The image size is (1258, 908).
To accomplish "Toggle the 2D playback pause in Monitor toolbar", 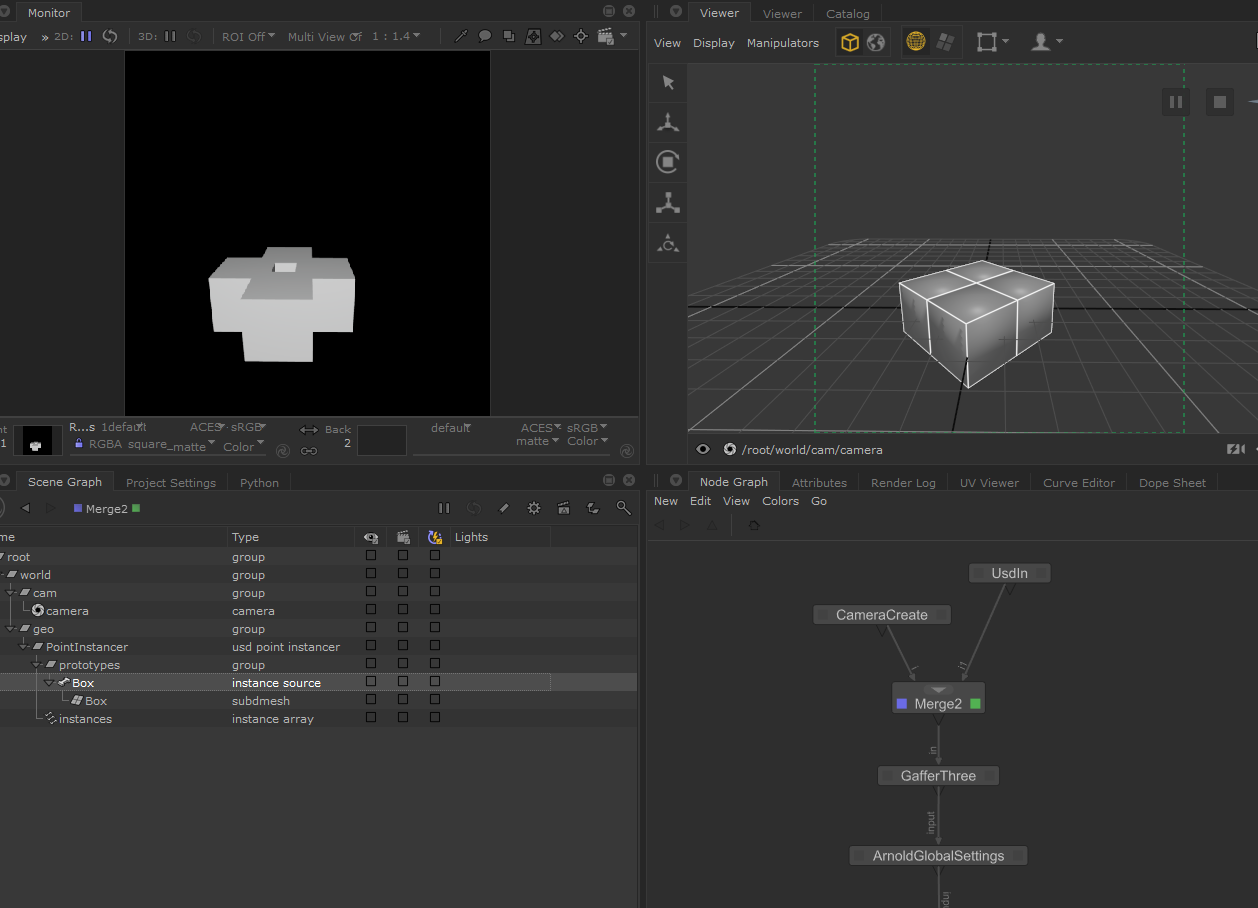I will (x=86, y=36).
